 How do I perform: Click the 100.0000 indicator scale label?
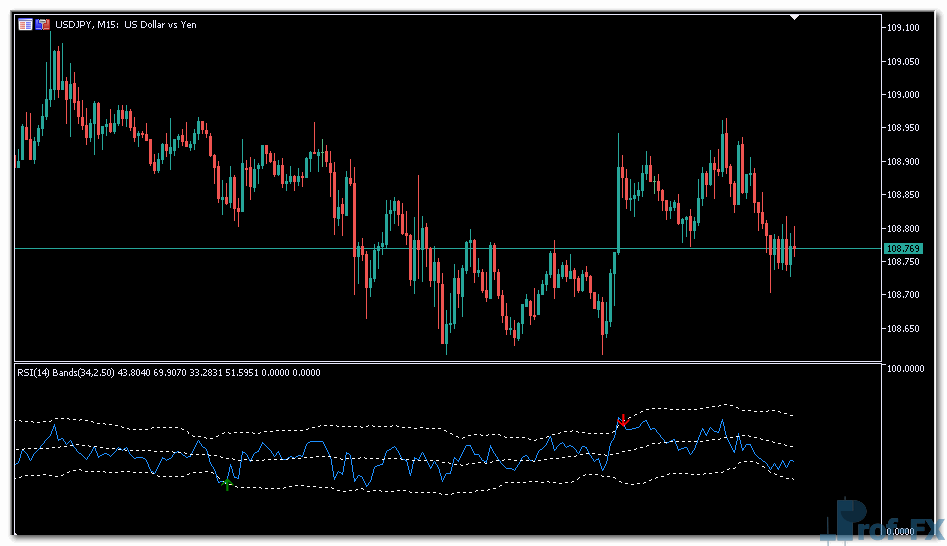[905, 370]
